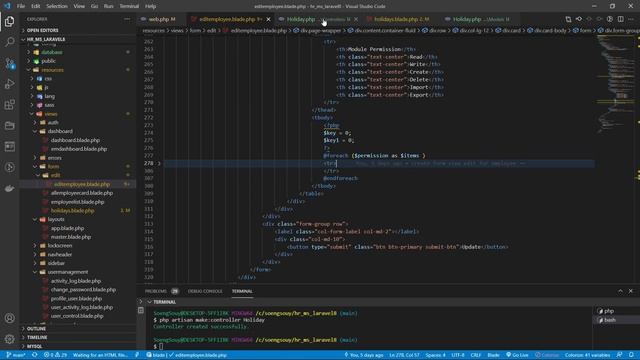Select the php terminal instance
This screenshot has height=360, width=640.
coord(616,311)
